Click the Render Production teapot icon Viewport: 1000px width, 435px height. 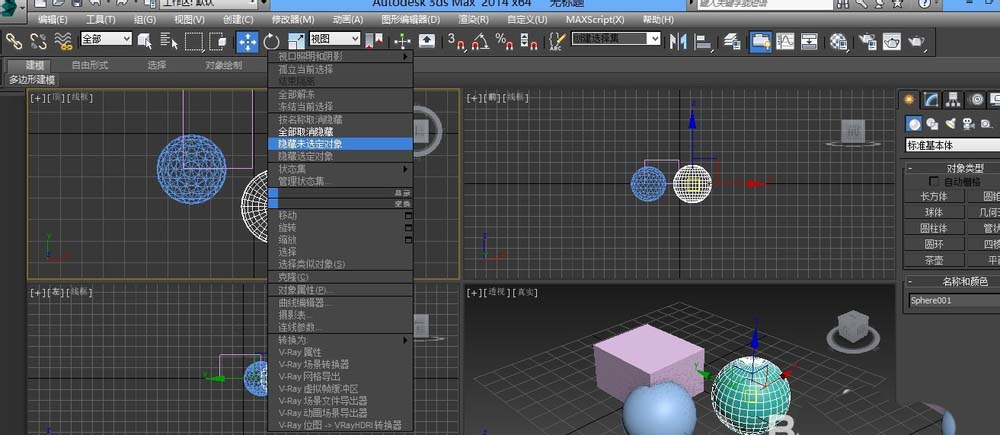916,41
